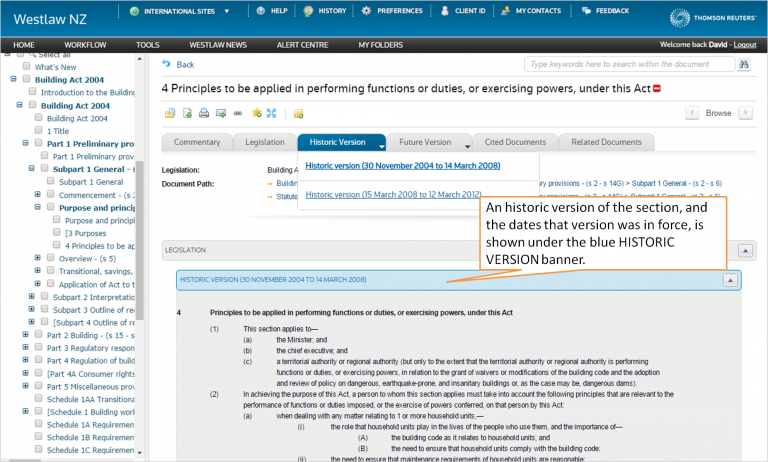Image resolution: width=768 pixels, height=462 pixels.
Task: Browse to previous section arrow
Action: click(x=692, y=113)
